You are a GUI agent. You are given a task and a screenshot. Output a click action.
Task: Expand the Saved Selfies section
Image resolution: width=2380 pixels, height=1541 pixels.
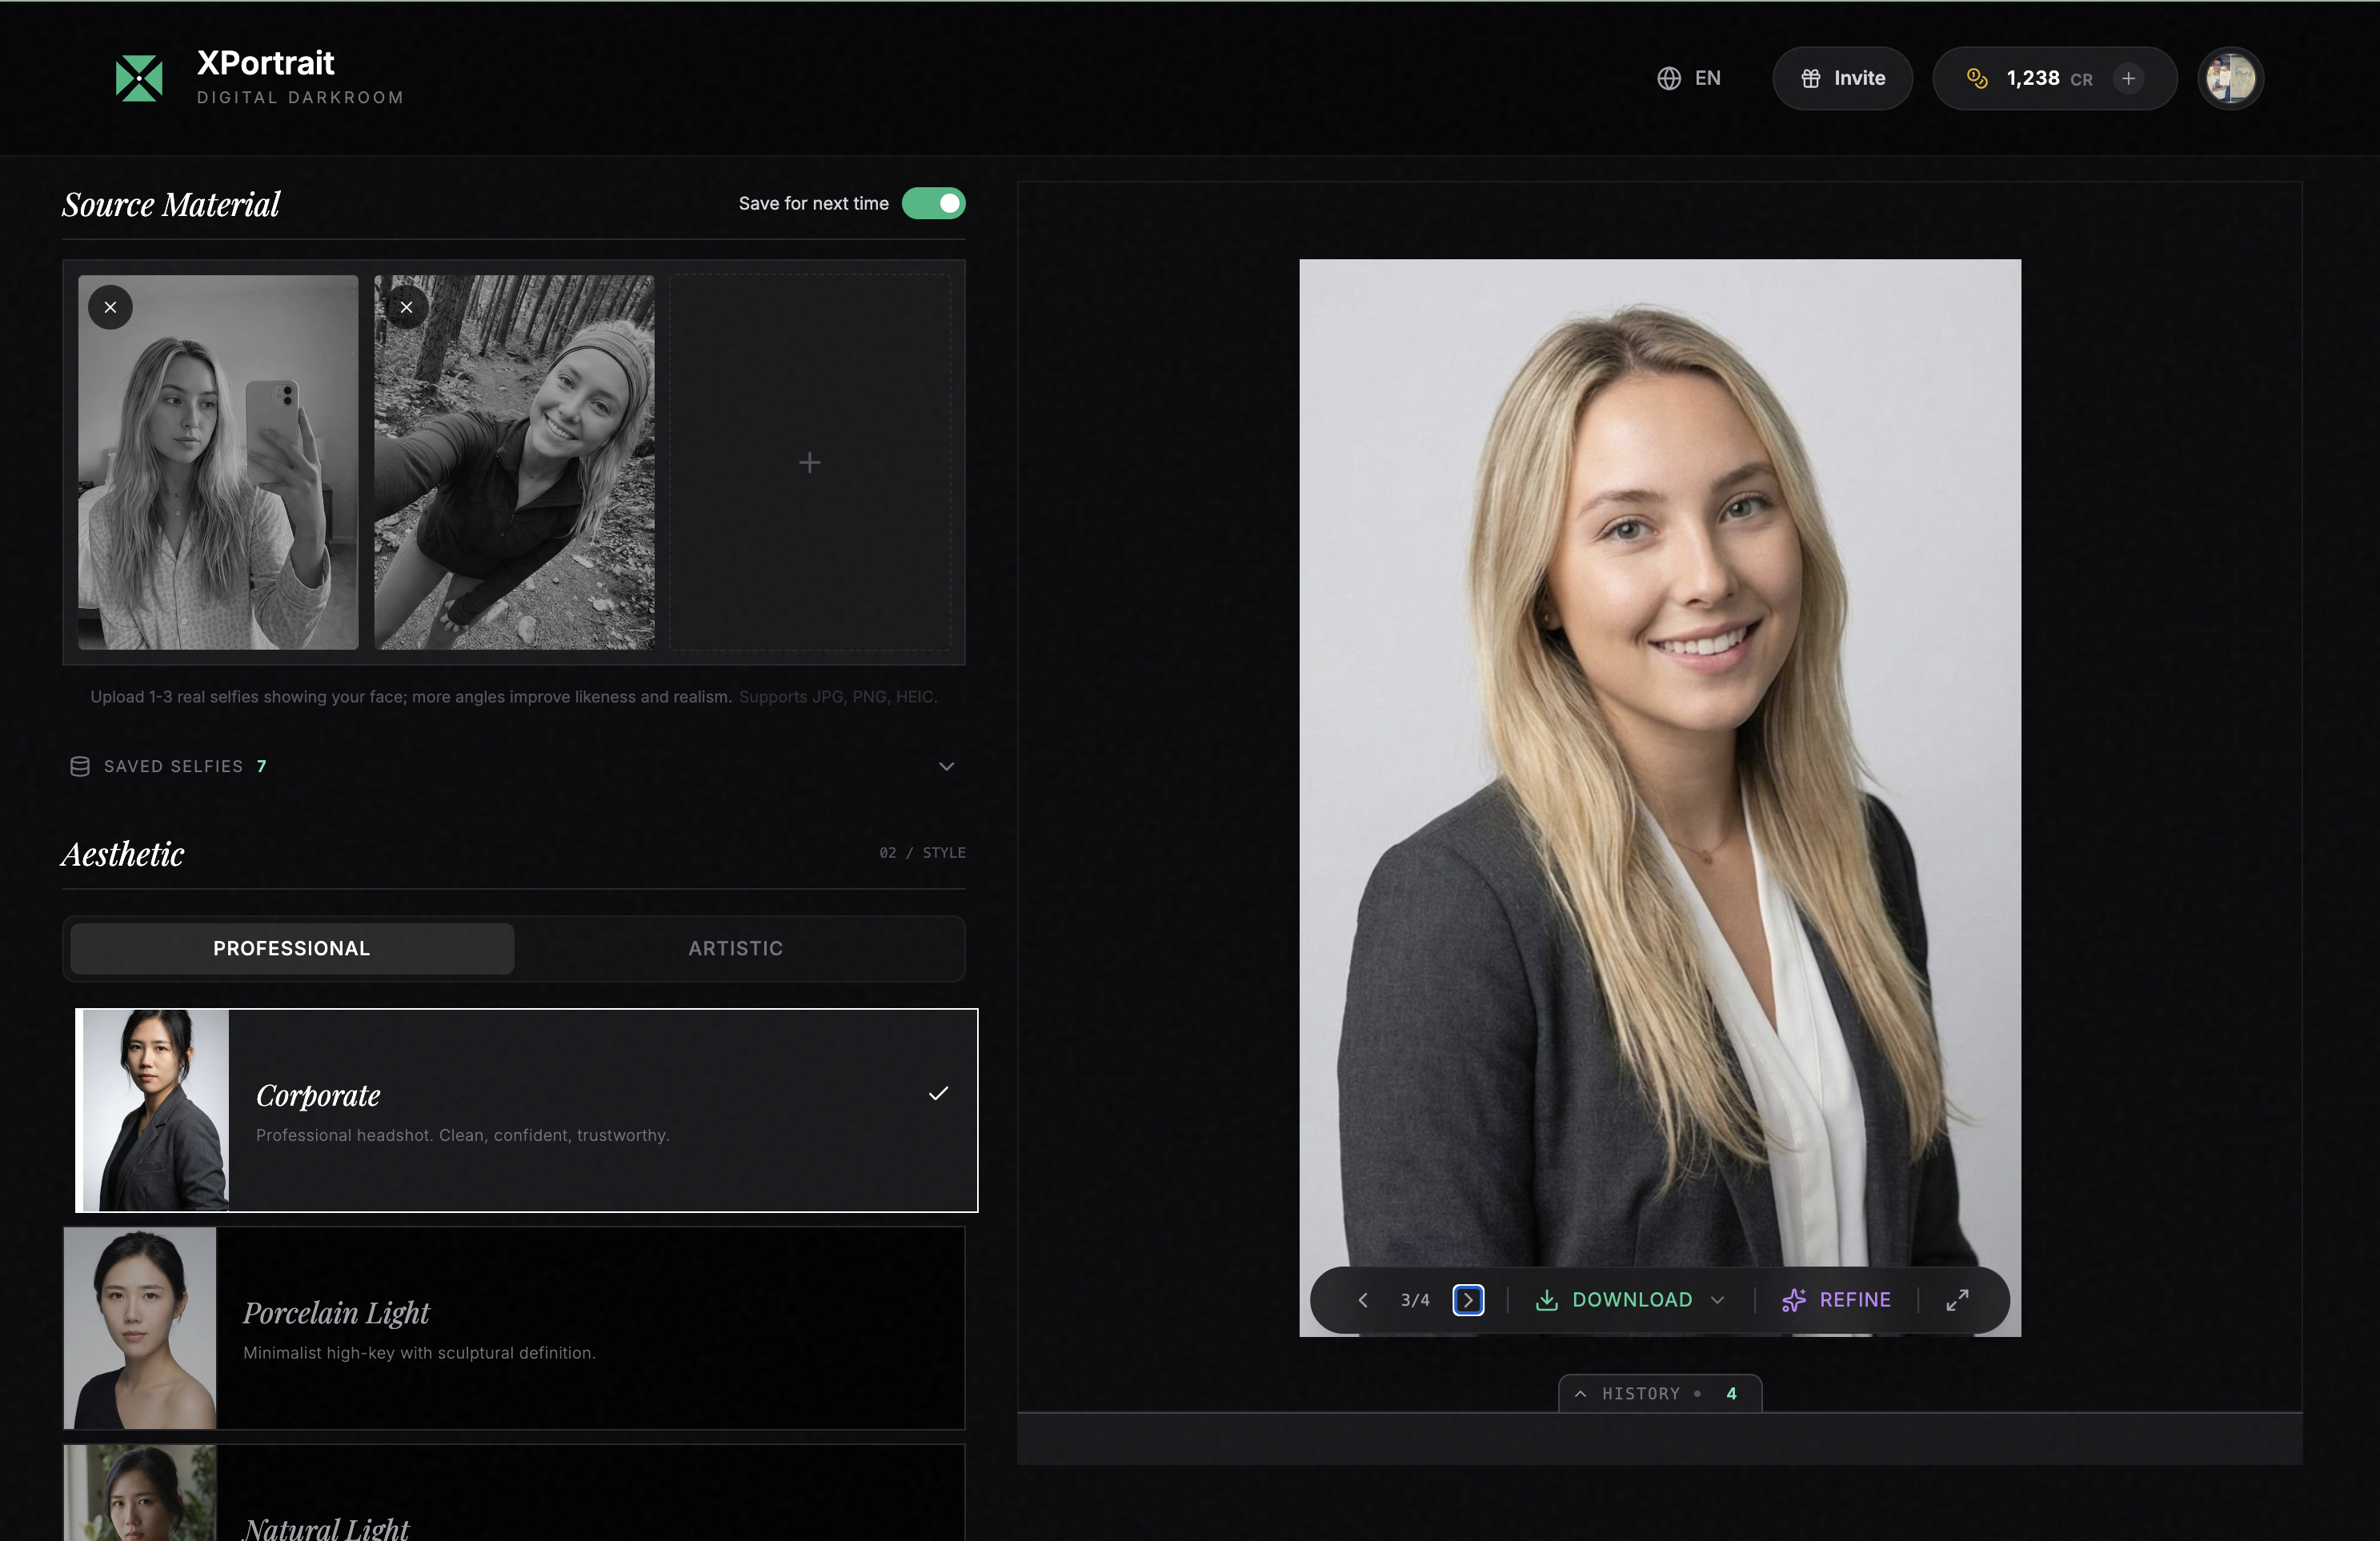[x=946, y=767]
